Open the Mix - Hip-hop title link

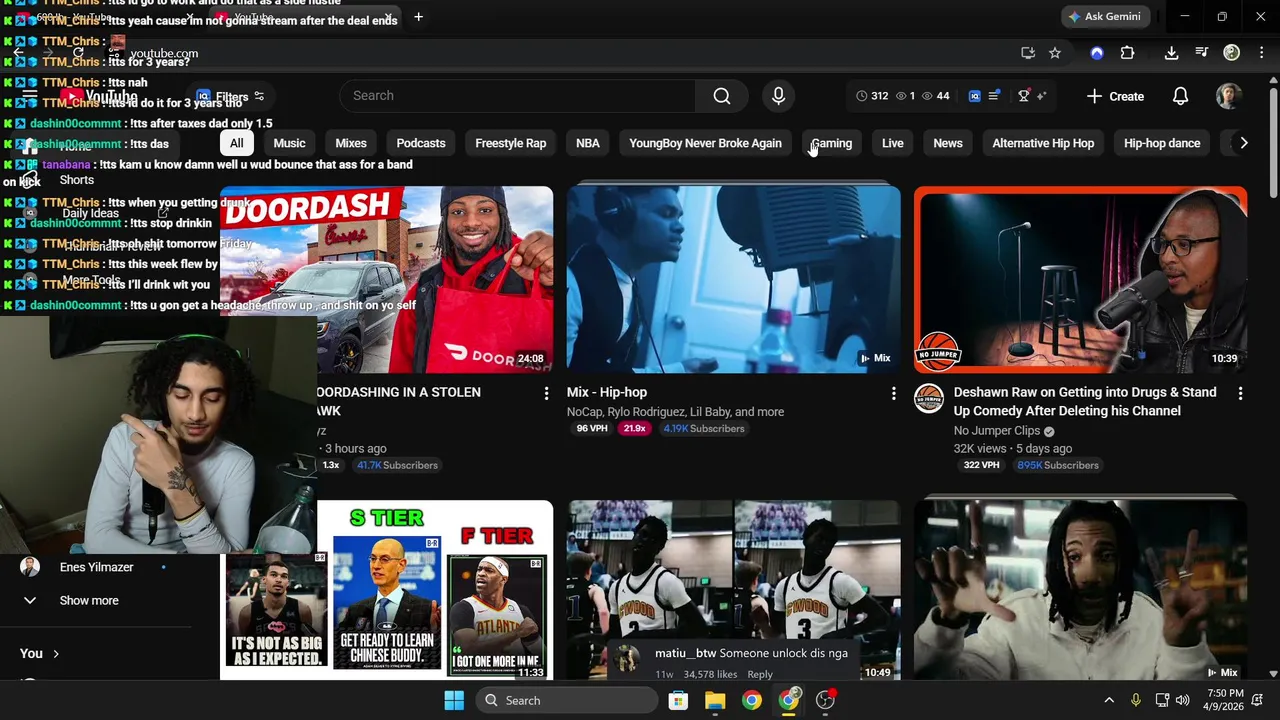tap(607, 392)
